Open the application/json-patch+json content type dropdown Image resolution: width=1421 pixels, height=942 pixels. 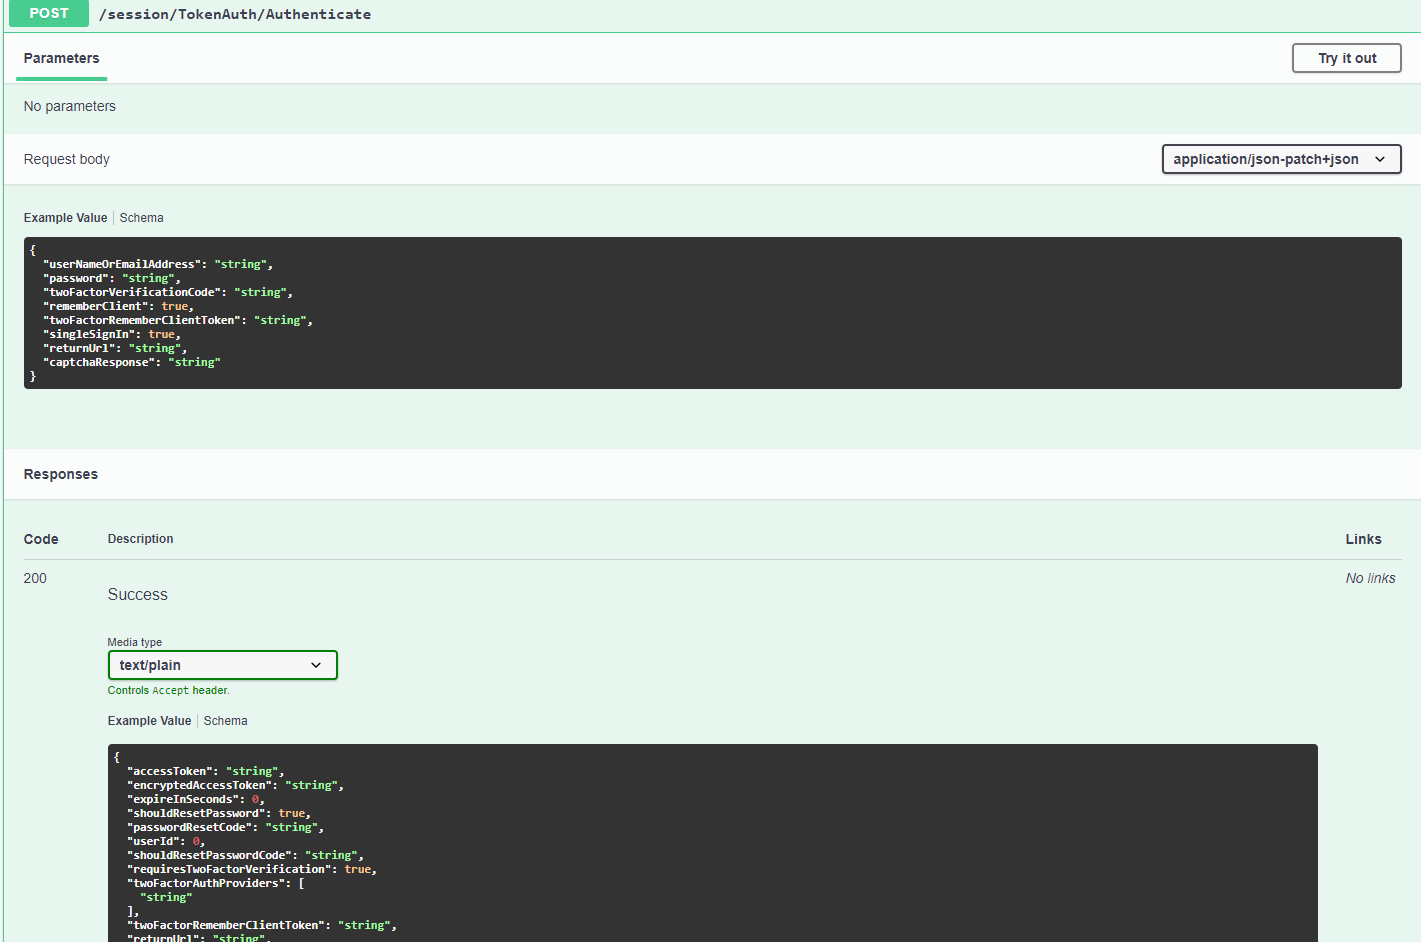click(1280, 159)
